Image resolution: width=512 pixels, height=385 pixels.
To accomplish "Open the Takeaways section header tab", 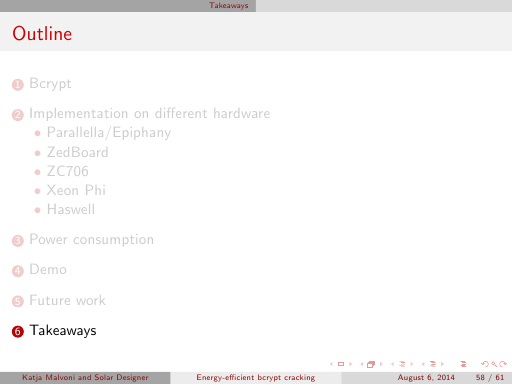I will (x=229, y=5).
